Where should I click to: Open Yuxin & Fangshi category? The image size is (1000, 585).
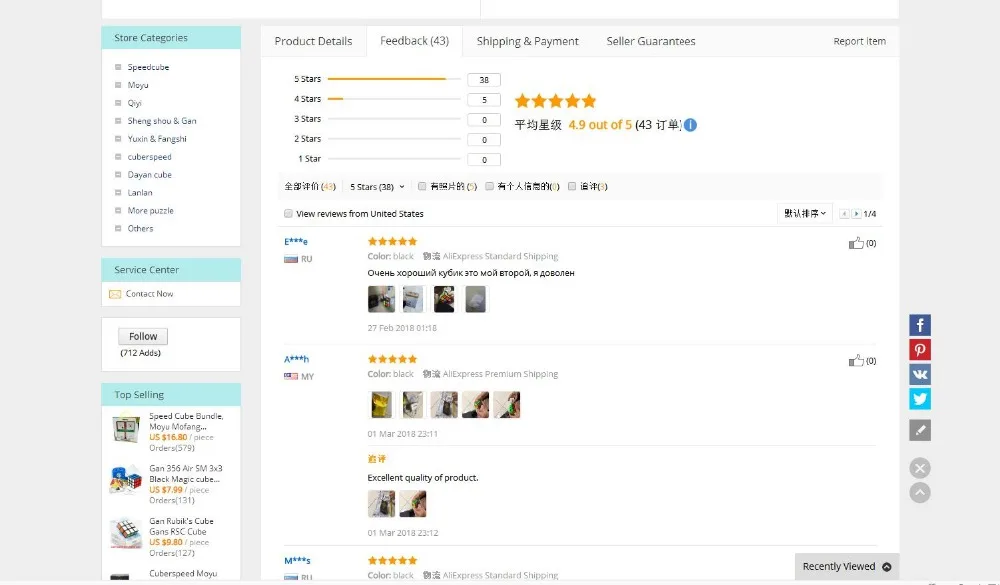[157, 138]
